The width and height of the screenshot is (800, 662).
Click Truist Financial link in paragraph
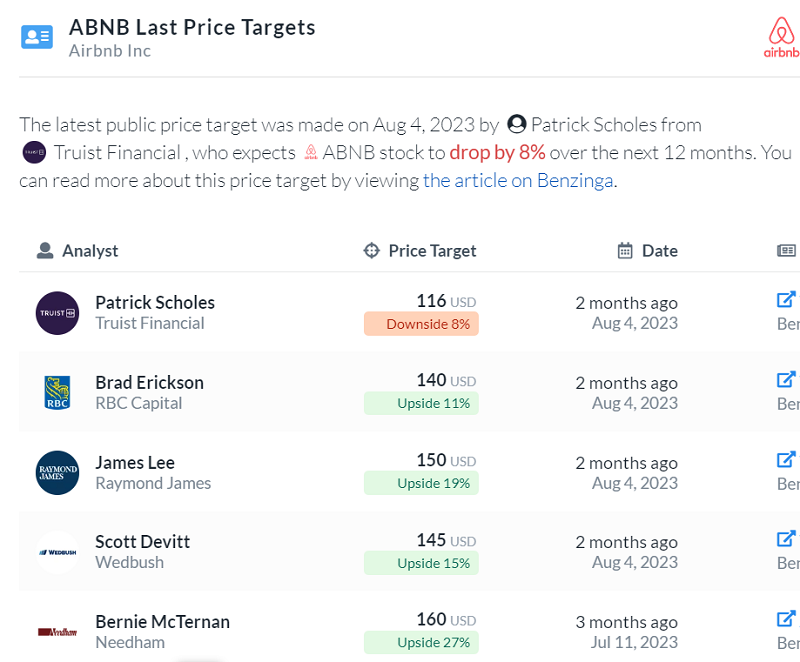click(116, 153)
